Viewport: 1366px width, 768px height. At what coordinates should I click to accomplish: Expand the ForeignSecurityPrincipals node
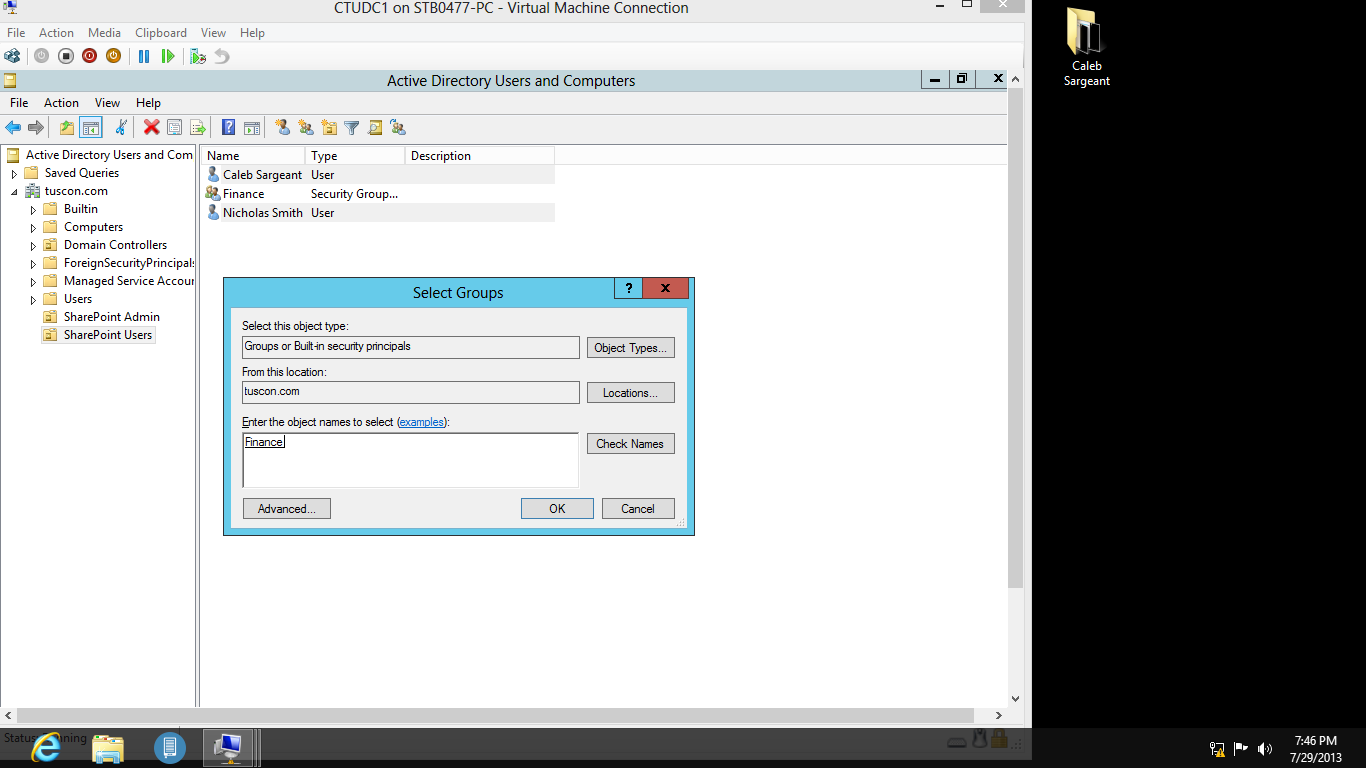[x=33, y=263]
